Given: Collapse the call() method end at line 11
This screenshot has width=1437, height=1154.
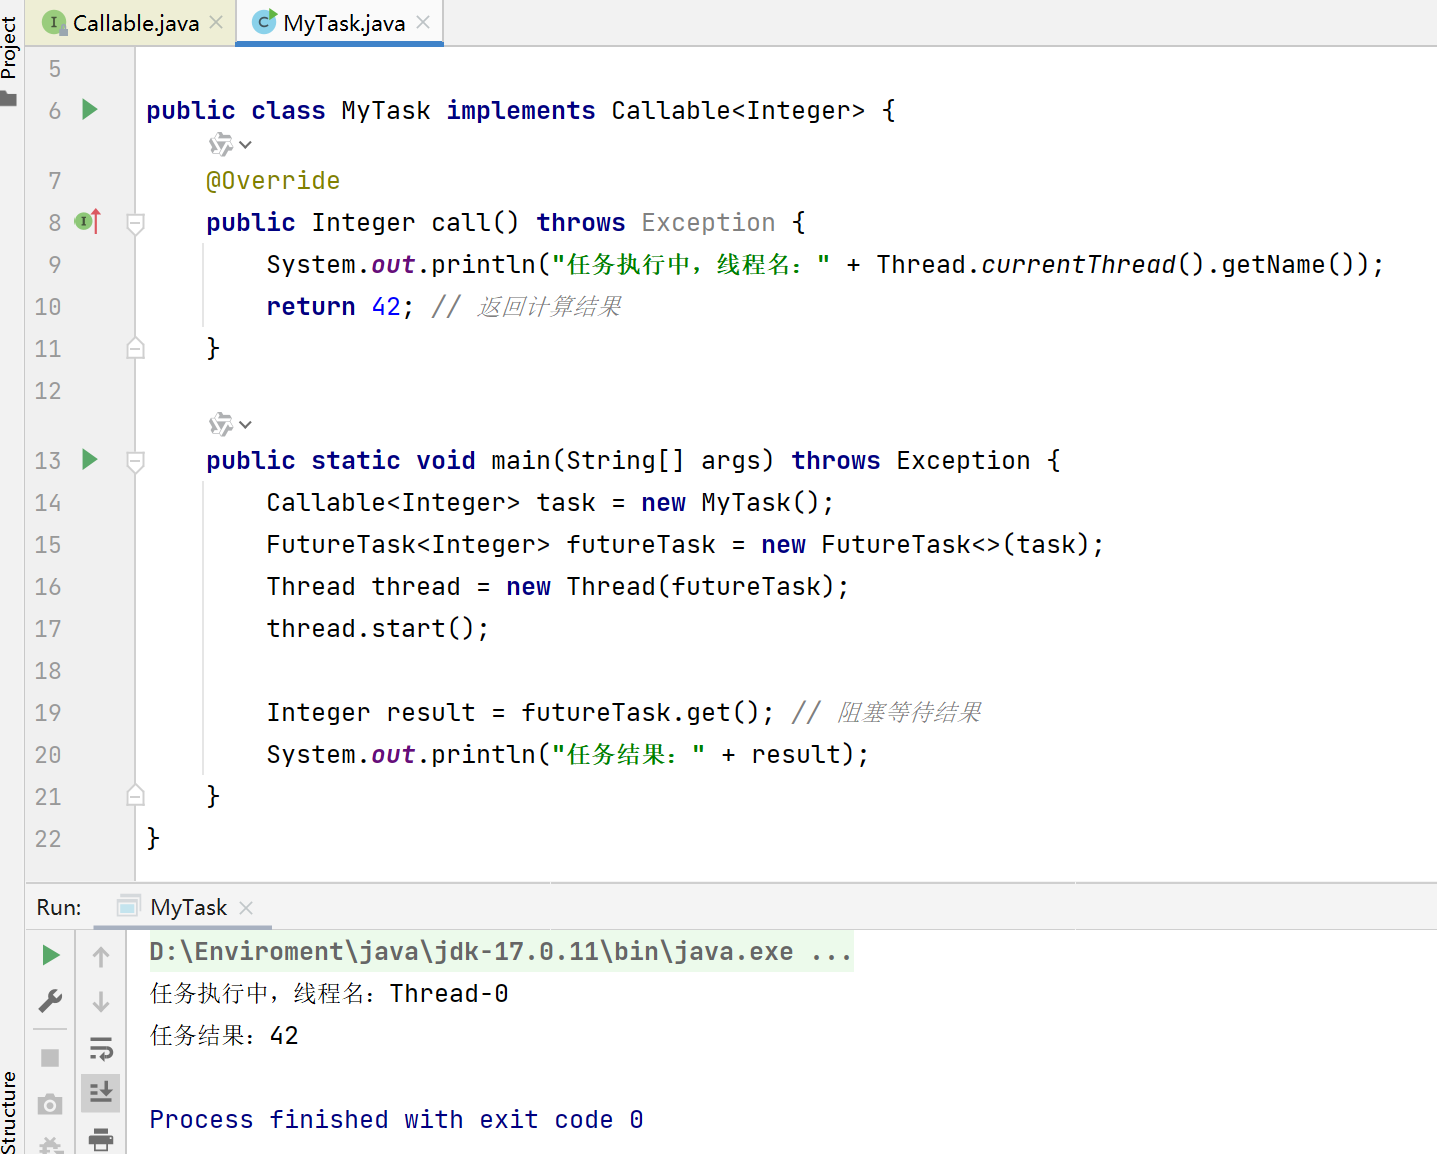Looking at the screenshot, I should click(136, 348).
